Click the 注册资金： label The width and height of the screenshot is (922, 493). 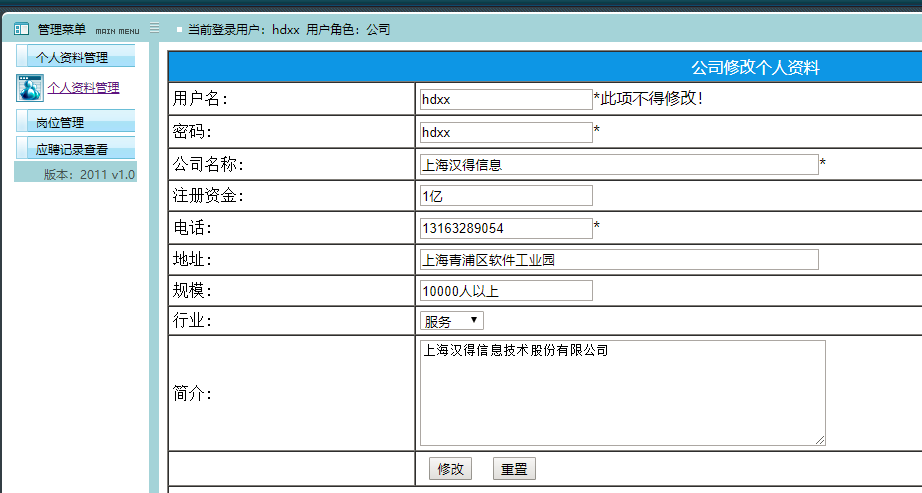point(208,196)
